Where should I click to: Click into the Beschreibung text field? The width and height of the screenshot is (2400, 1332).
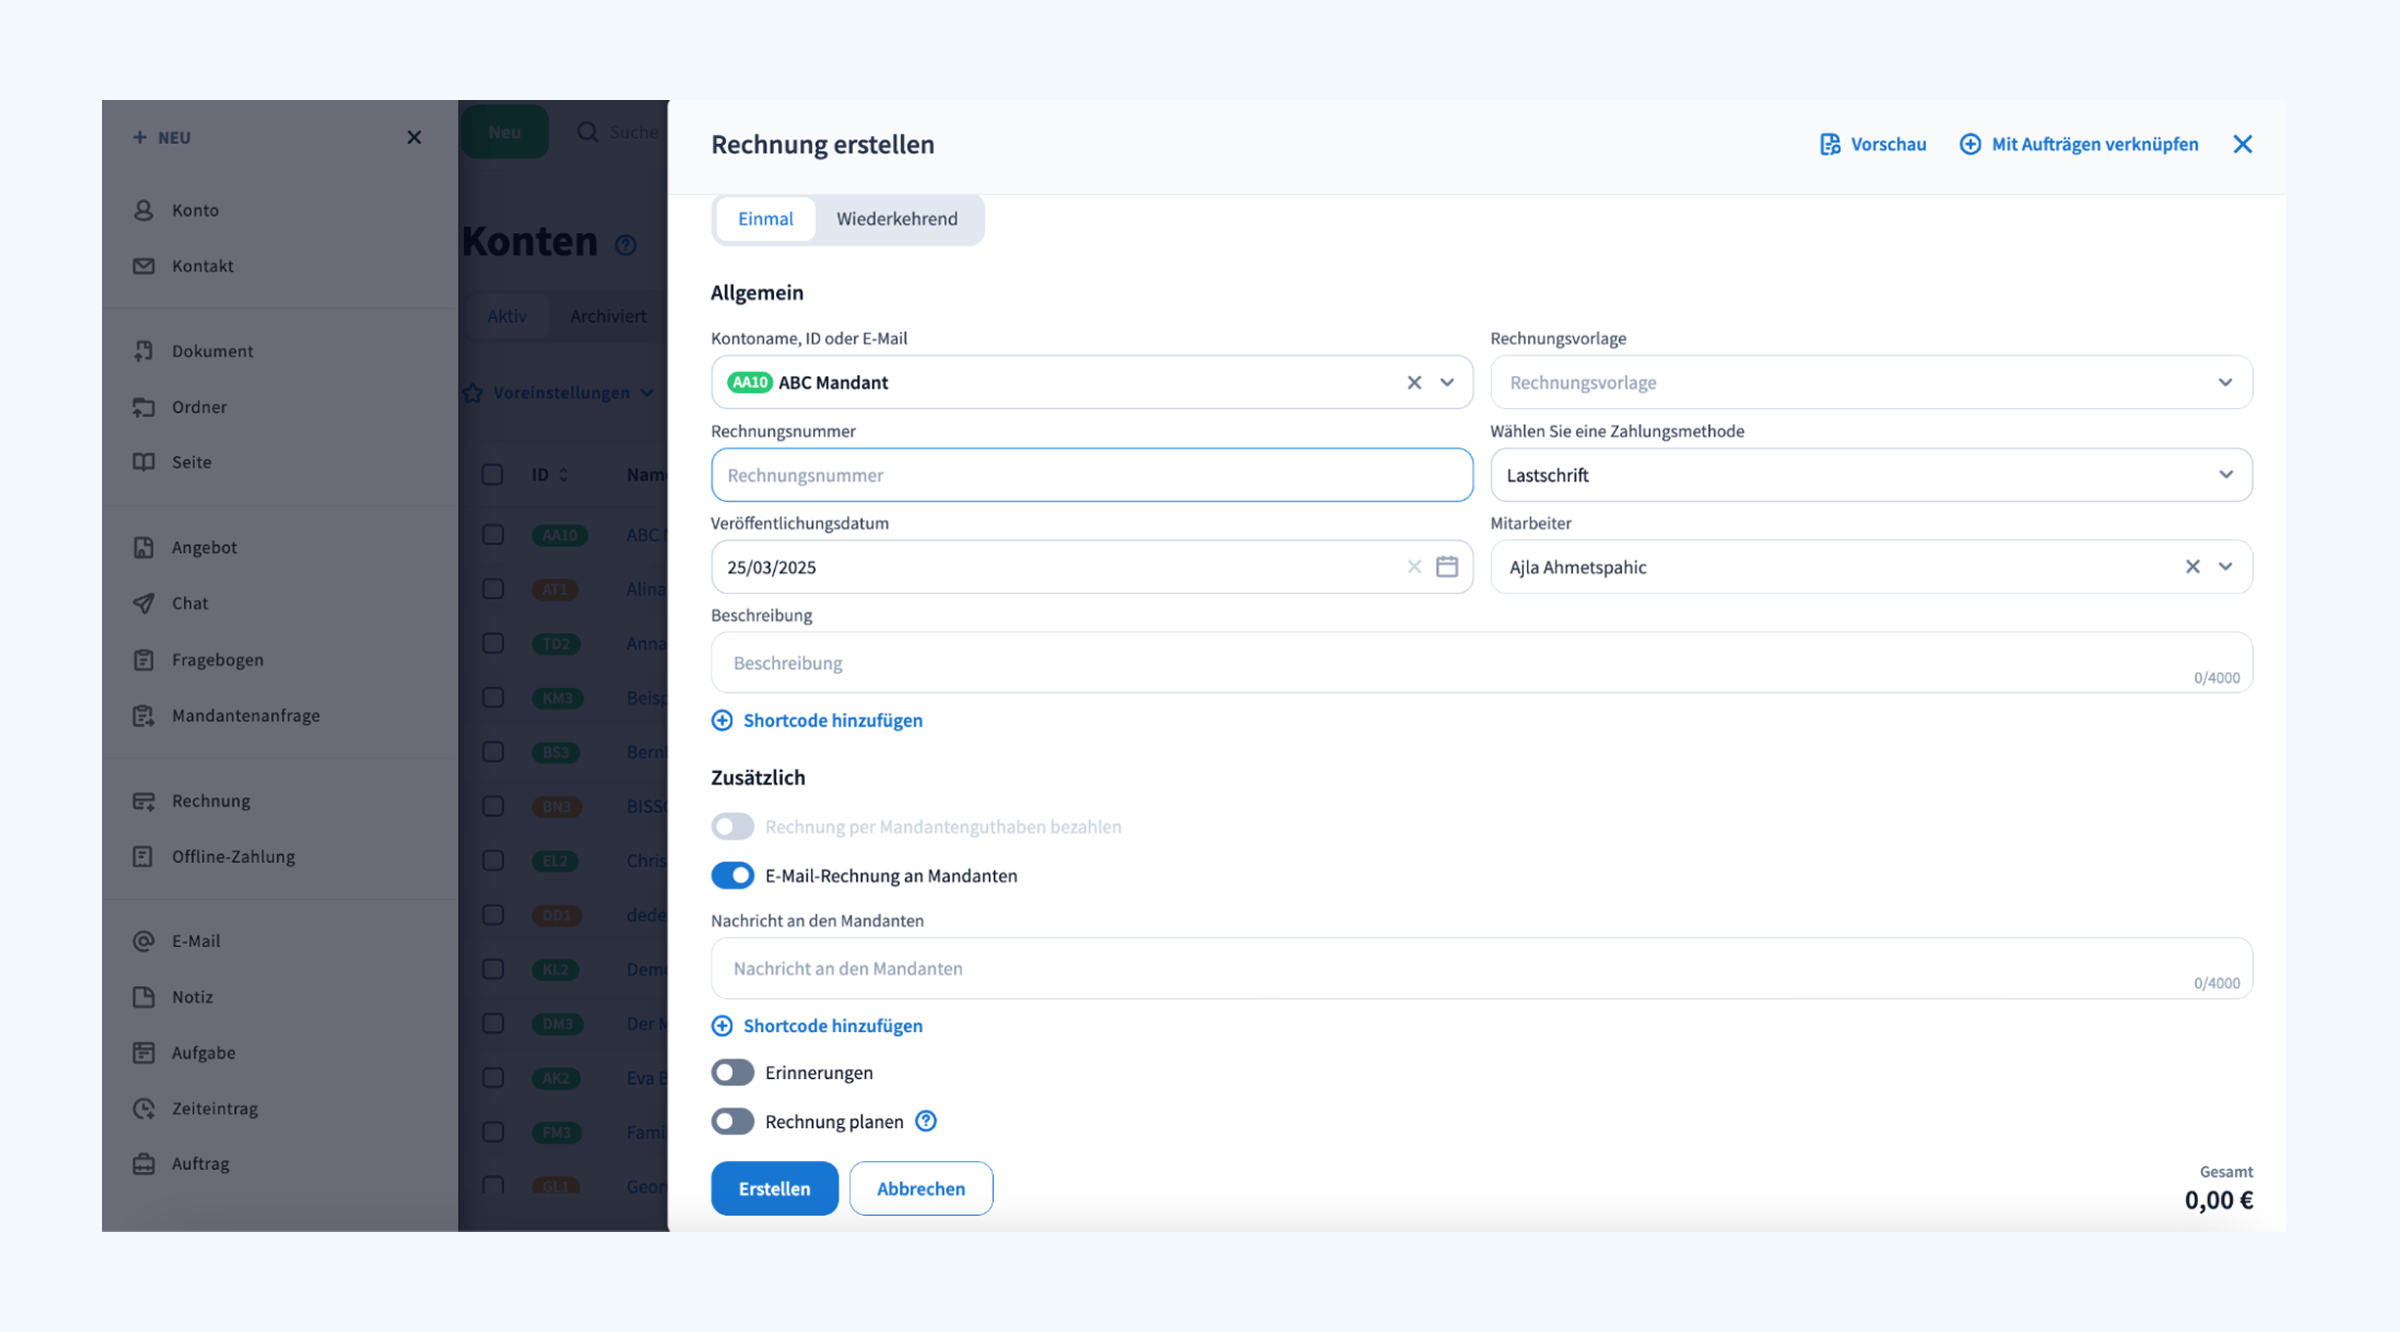coord(1481,662)
